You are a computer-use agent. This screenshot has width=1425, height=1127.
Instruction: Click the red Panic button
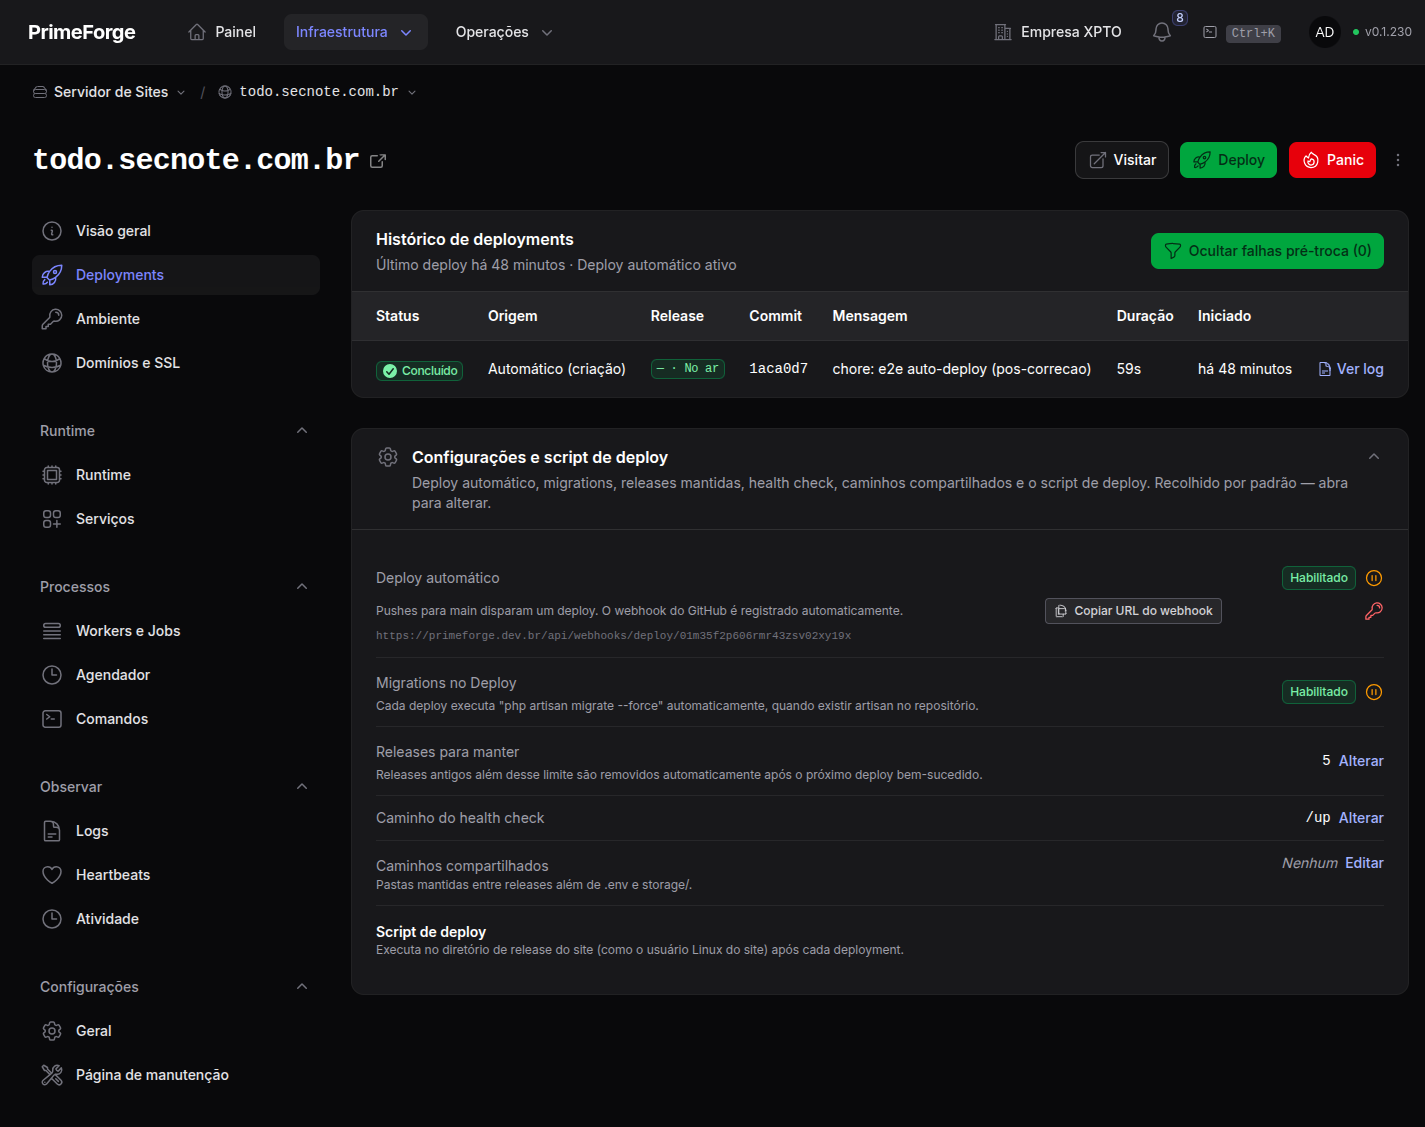[1332, 160]
